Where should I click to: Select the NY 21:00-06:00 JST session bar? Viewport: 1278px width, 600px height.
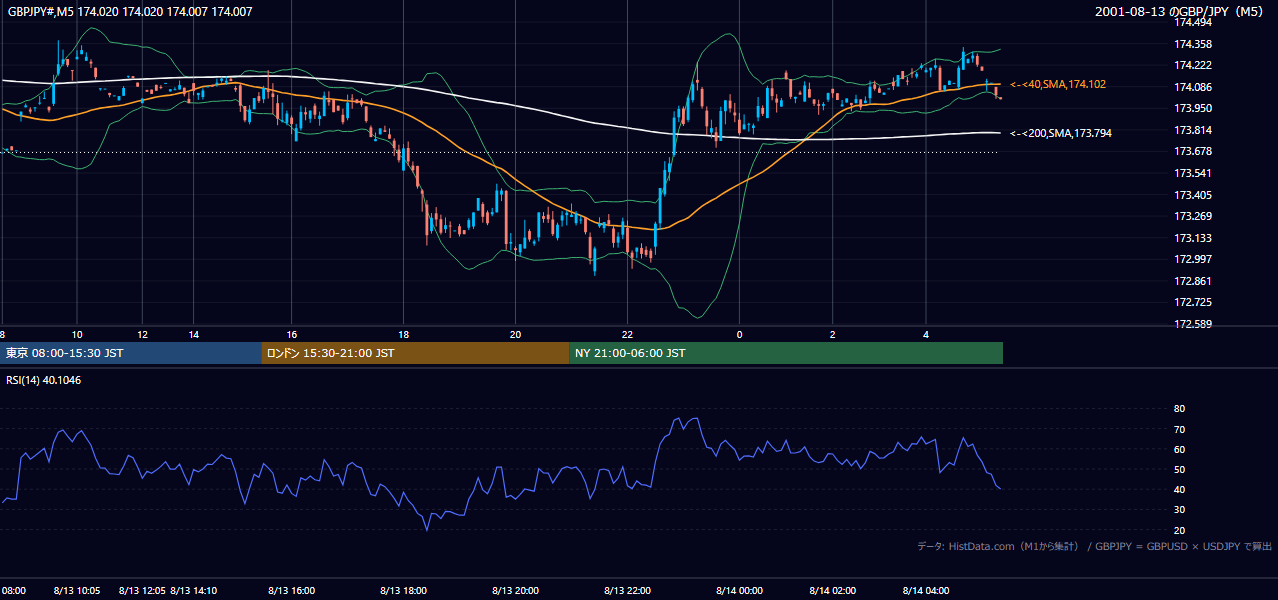point(786,353)
